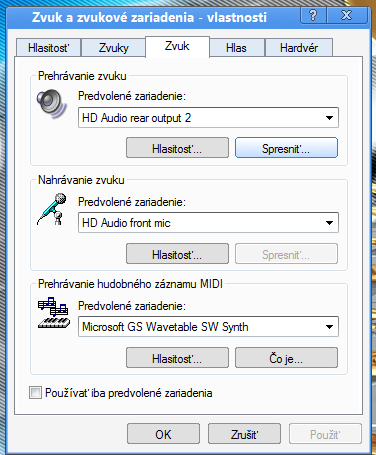Enable Používať iba predvolené zariadenia checkbox
Image resolution: width=376 pixels, height=455 pixels.
(35, 393)
